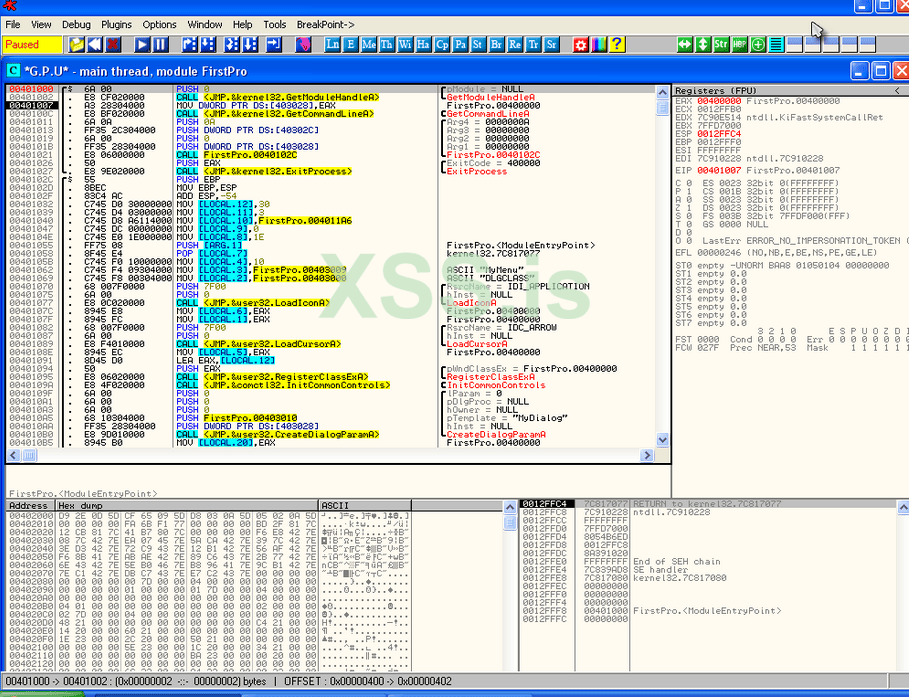This screenshot has width=909, height=697.
Task: Click the yellow question mark help icon
Action: click(x=617, y=45)
